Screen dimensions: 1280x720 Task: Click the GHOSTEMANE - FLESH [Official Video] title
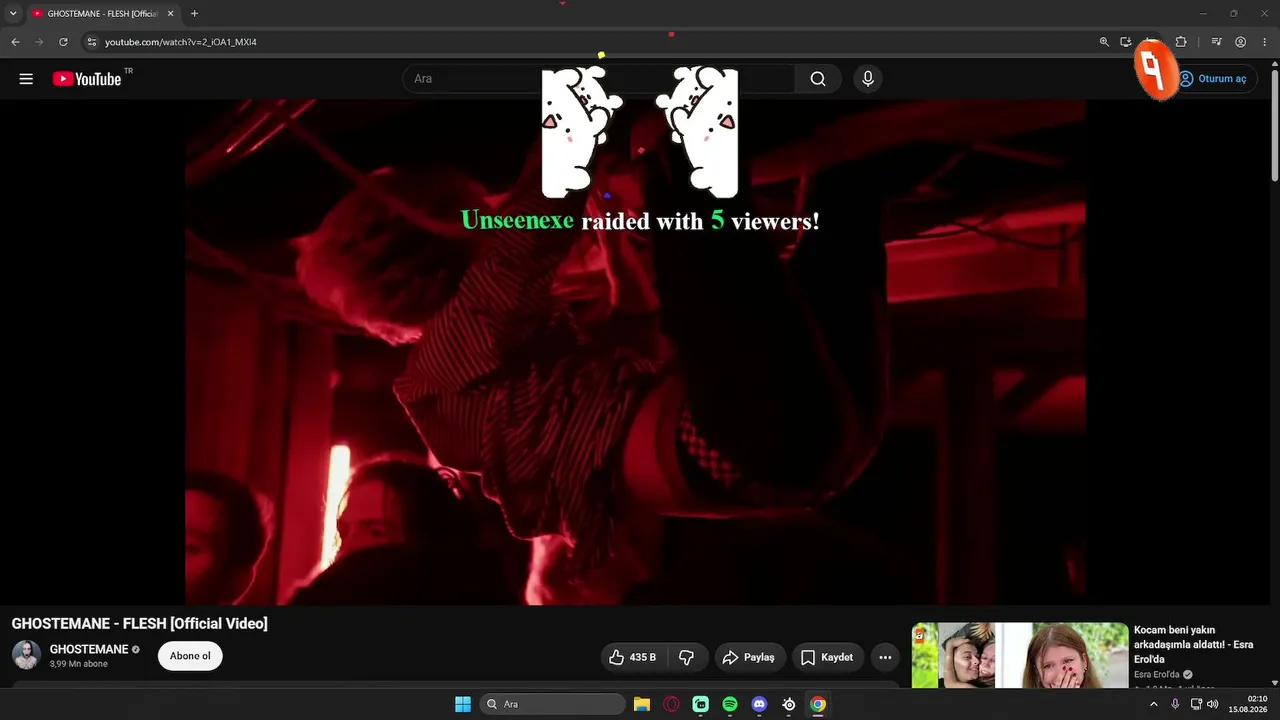tap(139, 623)
